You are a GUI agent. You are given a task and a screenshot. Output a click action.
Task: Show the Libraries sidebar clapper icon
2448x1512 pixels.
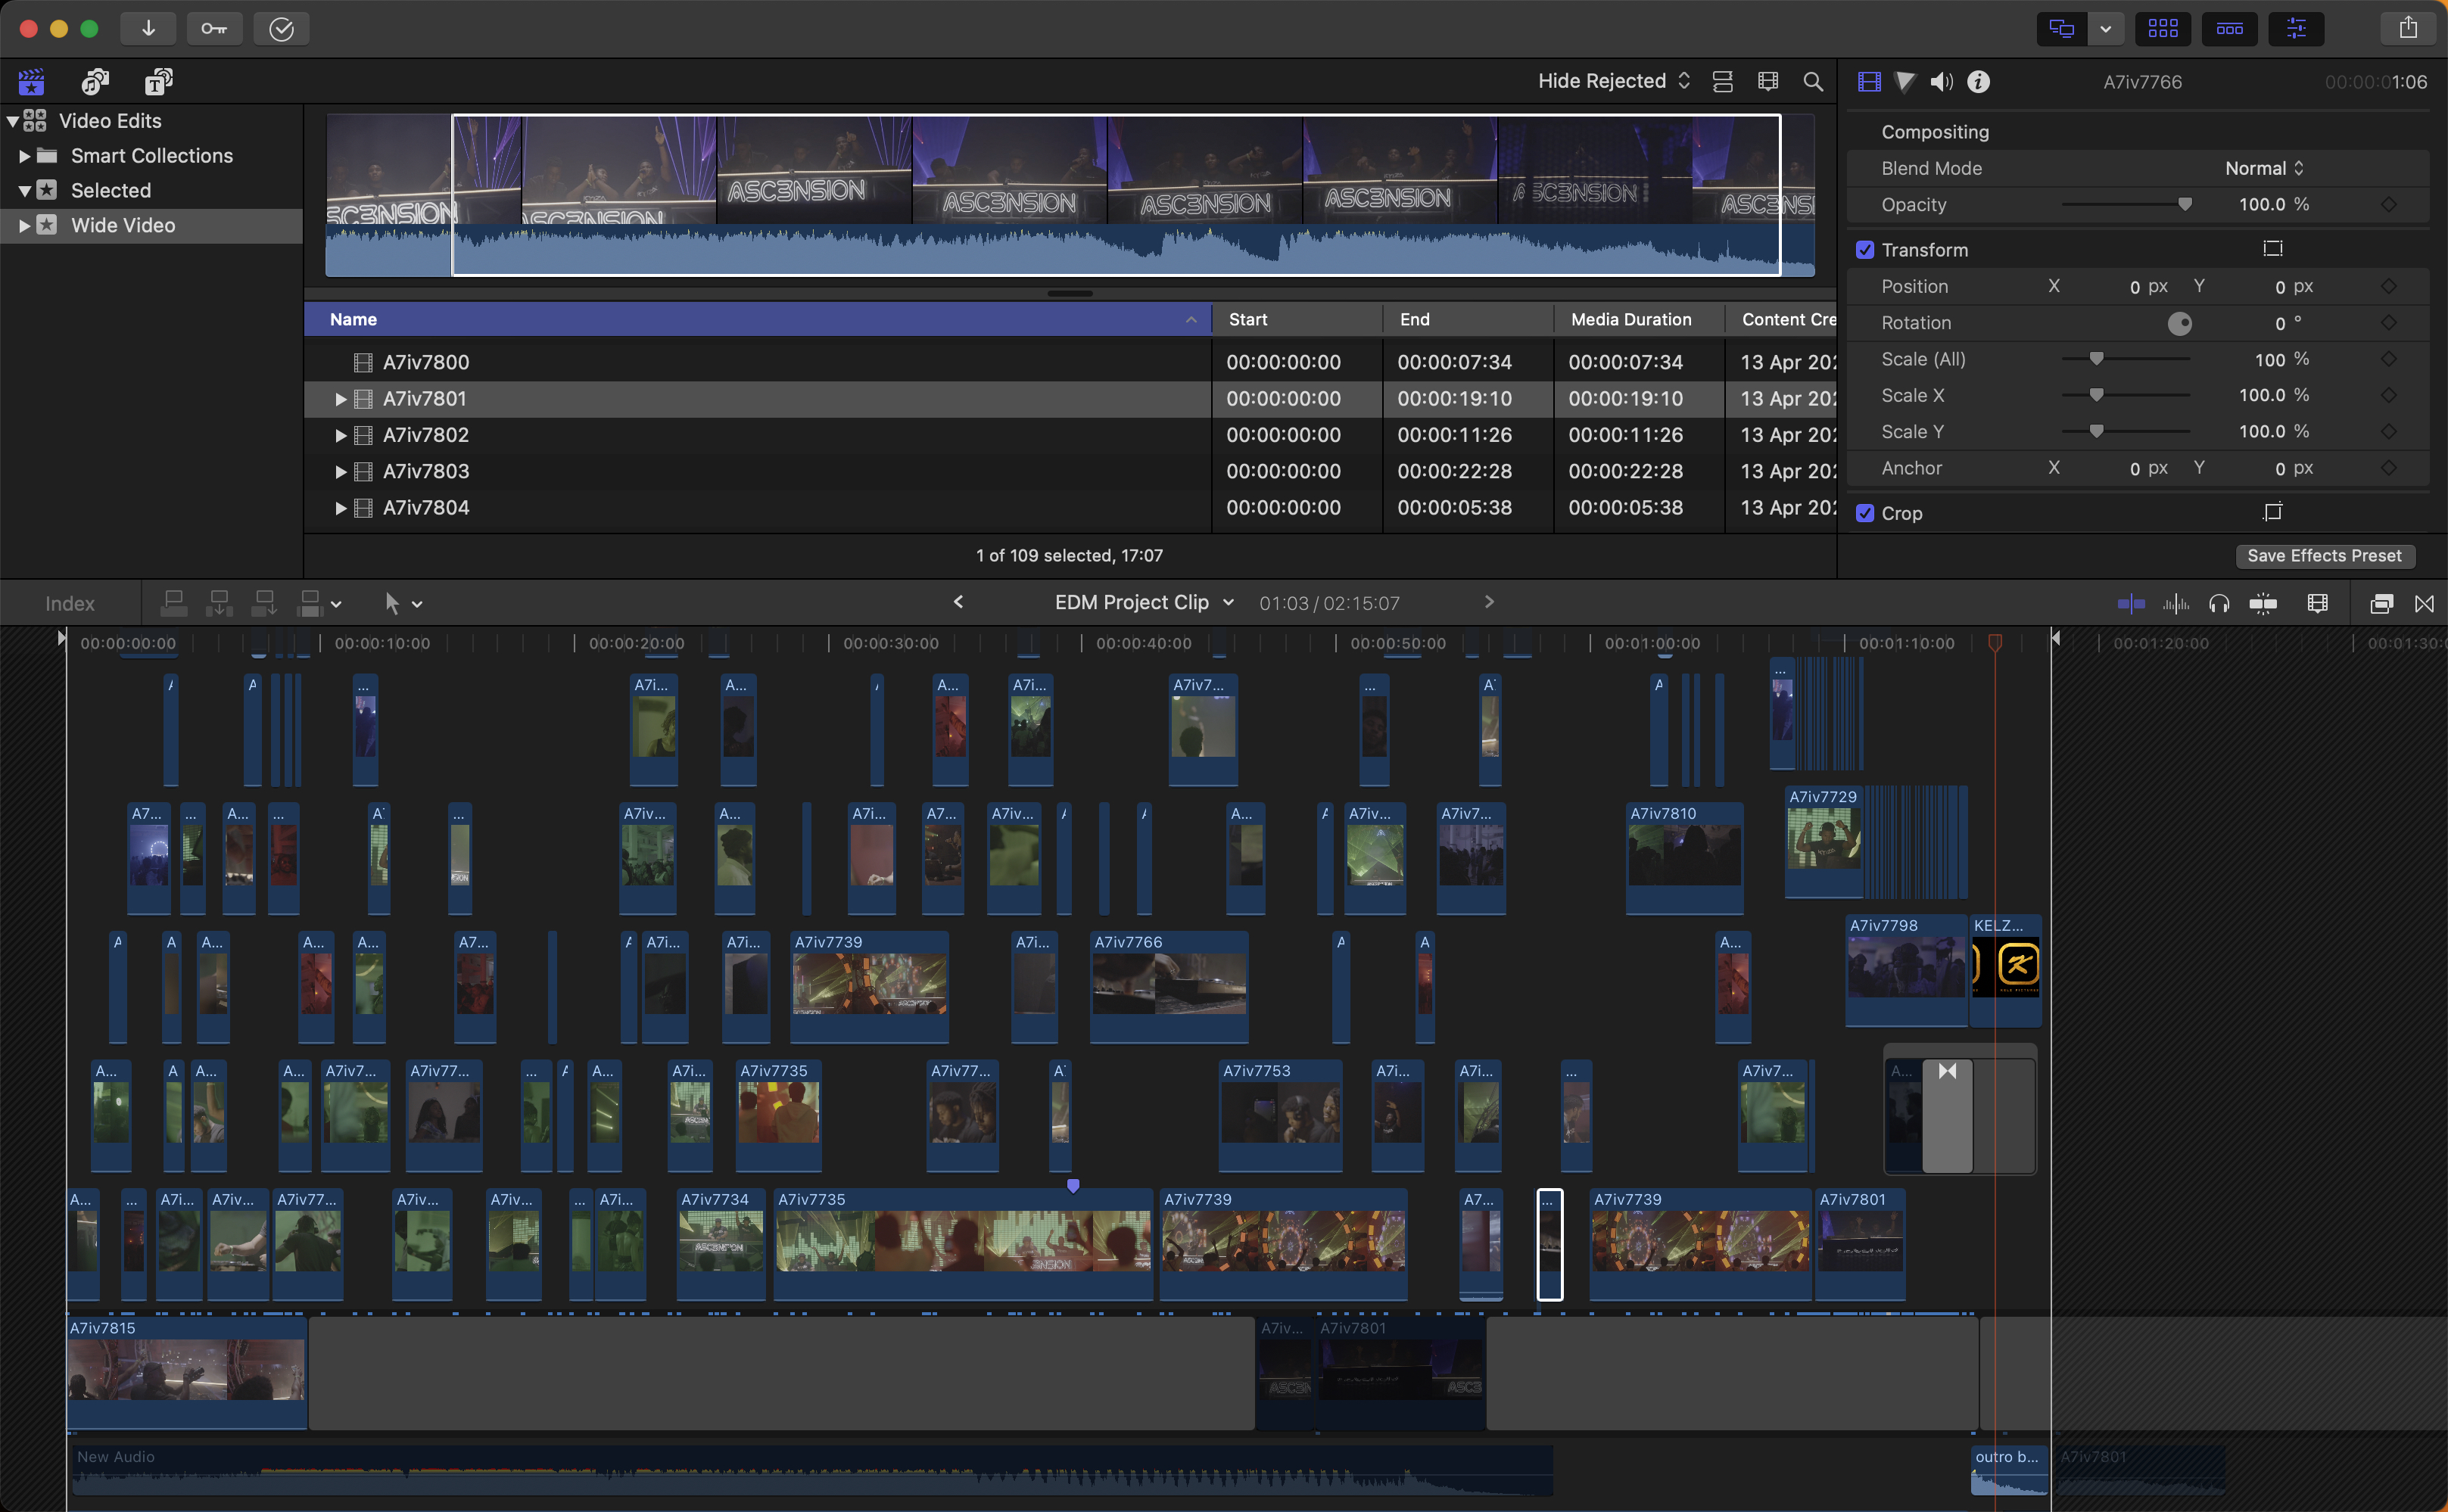(x=31, y=81)
